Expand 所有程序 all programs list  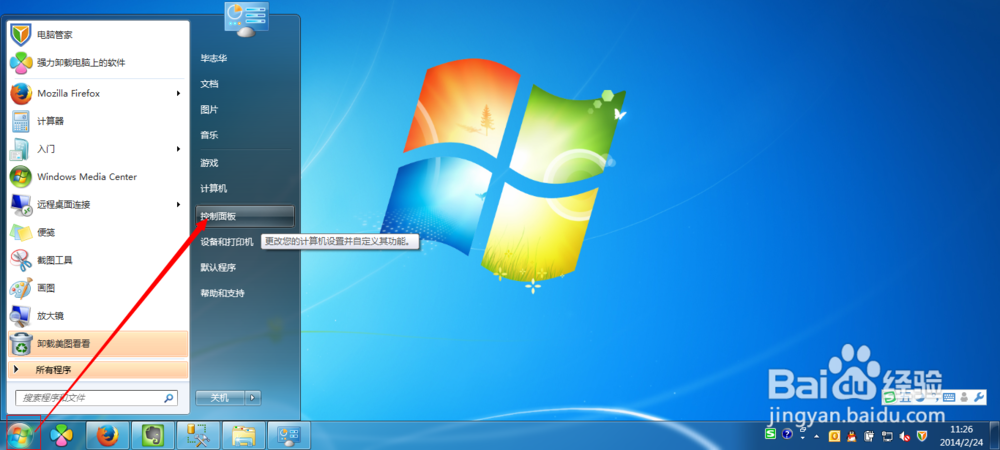click(x=98, y=370)
